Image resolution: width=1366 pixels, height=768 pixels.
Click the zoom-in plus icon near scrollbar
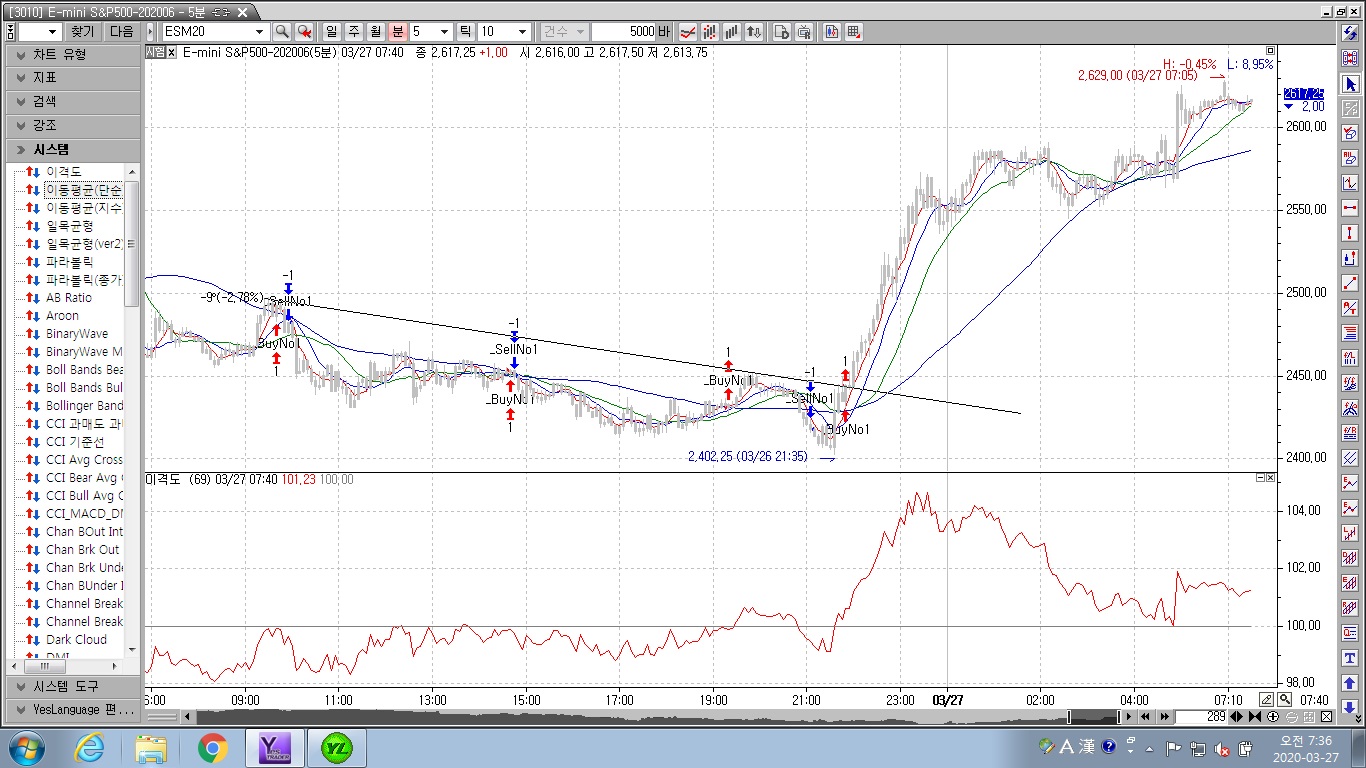1273,717
